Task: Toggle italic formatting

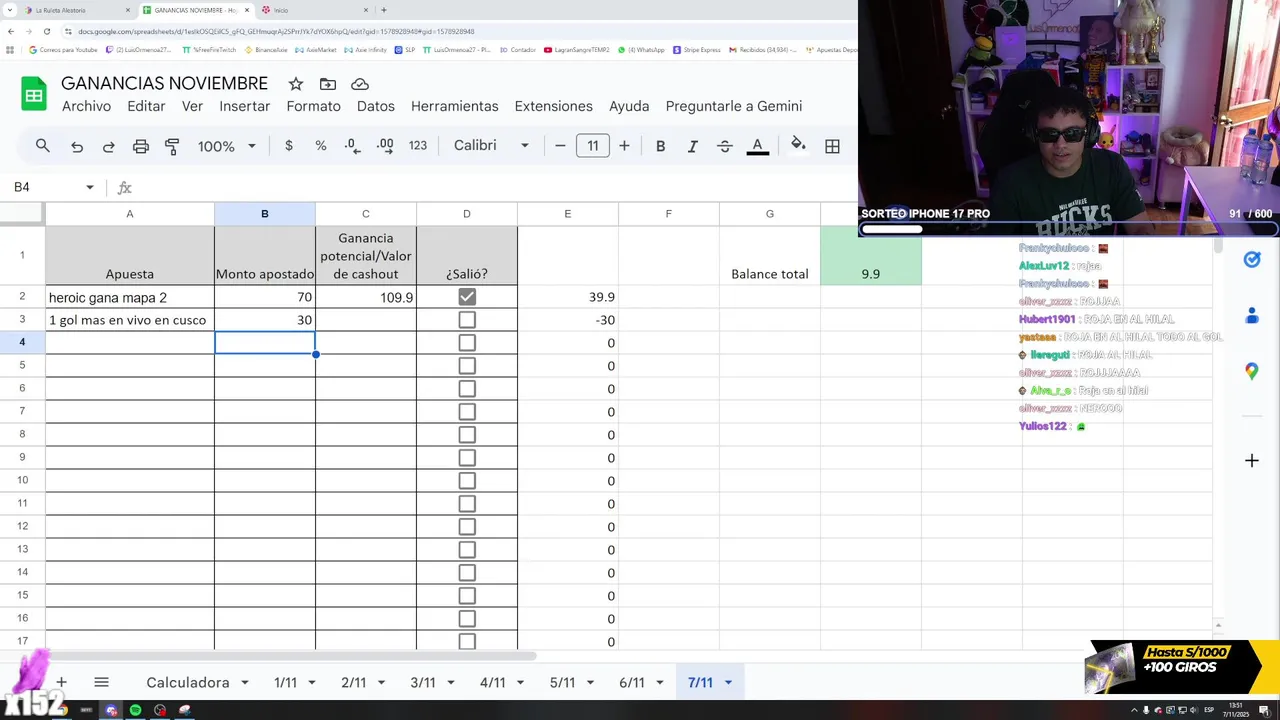Action: [x=692, y=146]
